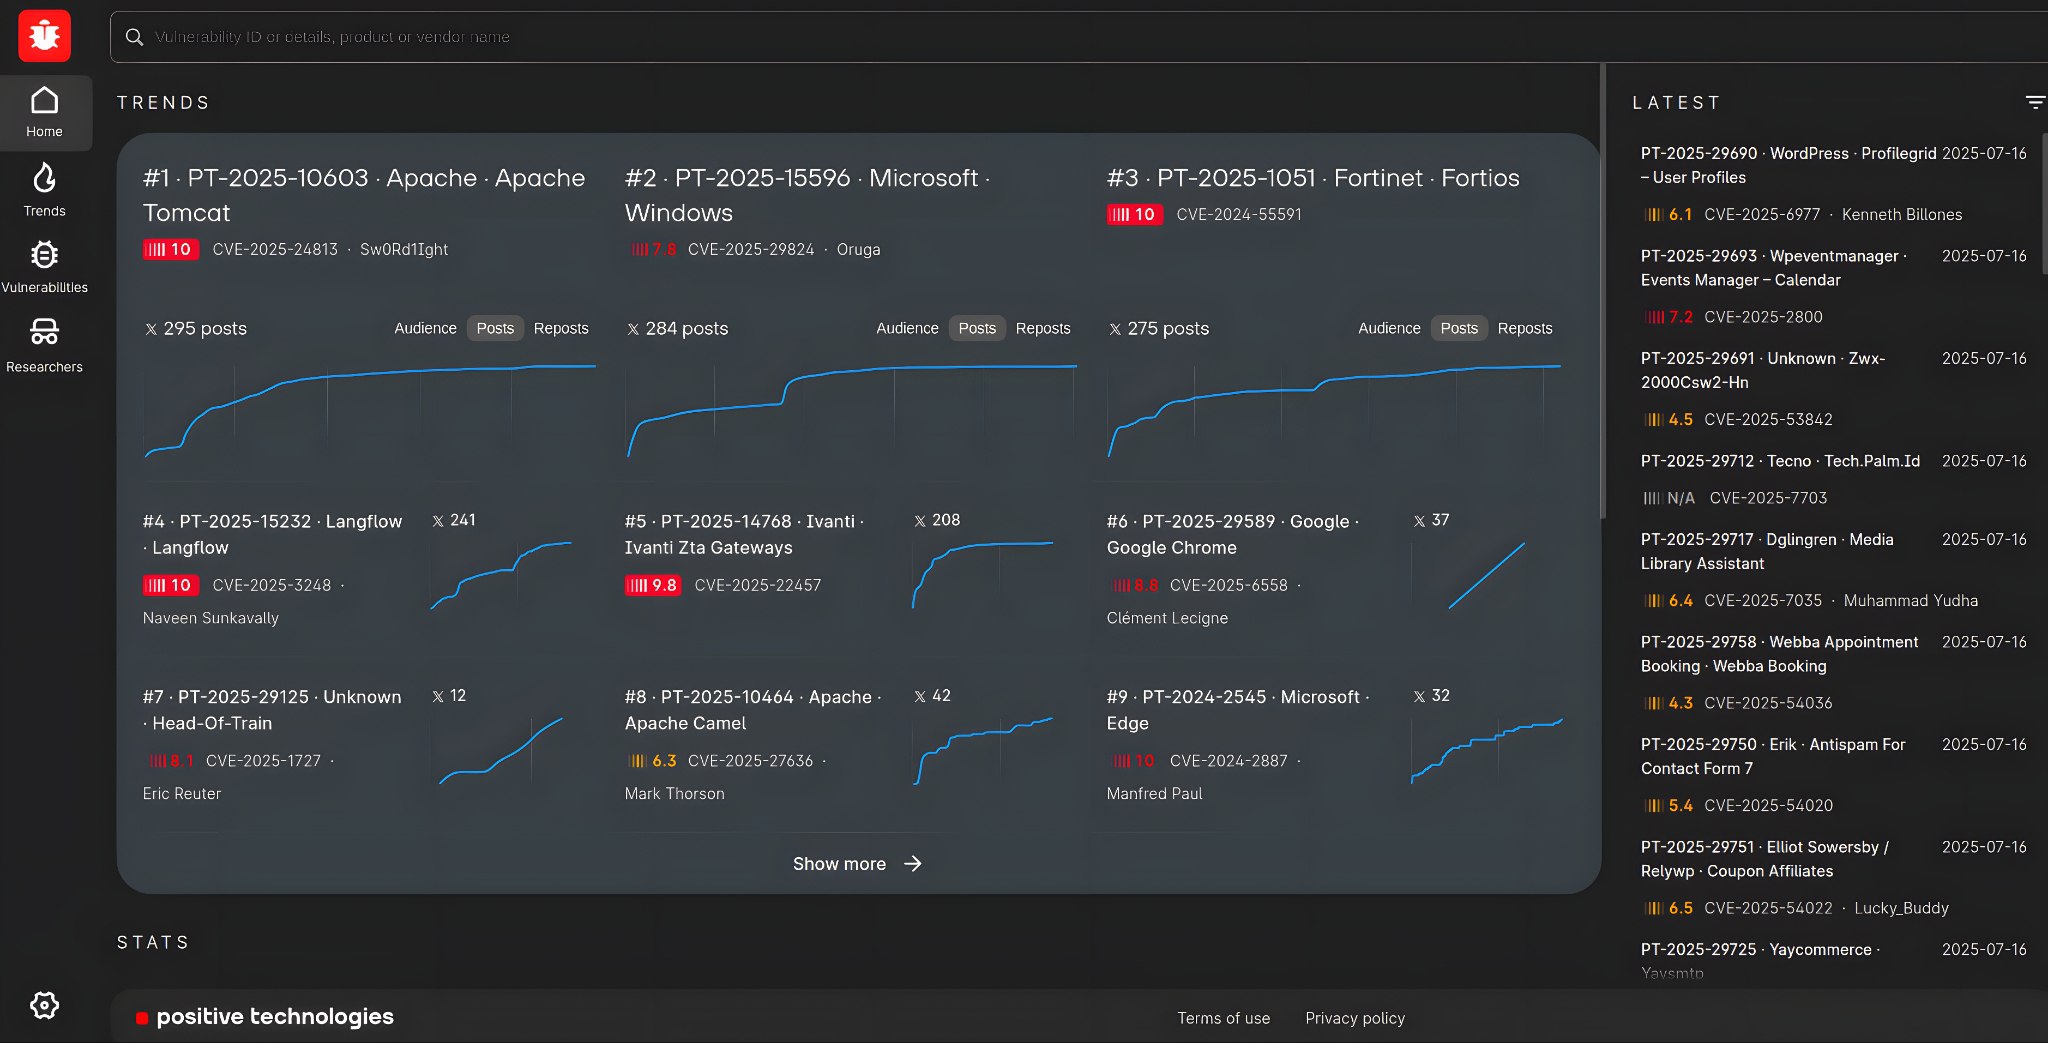Open Terms of use link

pos(1223,1018)
